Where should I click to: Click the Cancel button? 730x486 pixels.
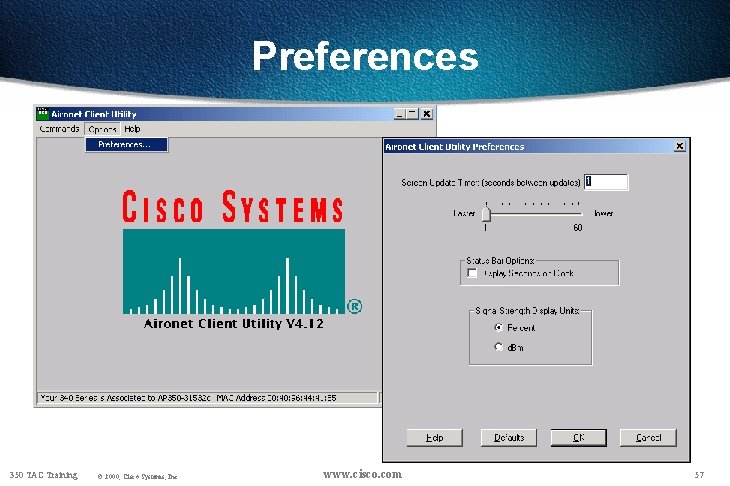coord(648,438)
